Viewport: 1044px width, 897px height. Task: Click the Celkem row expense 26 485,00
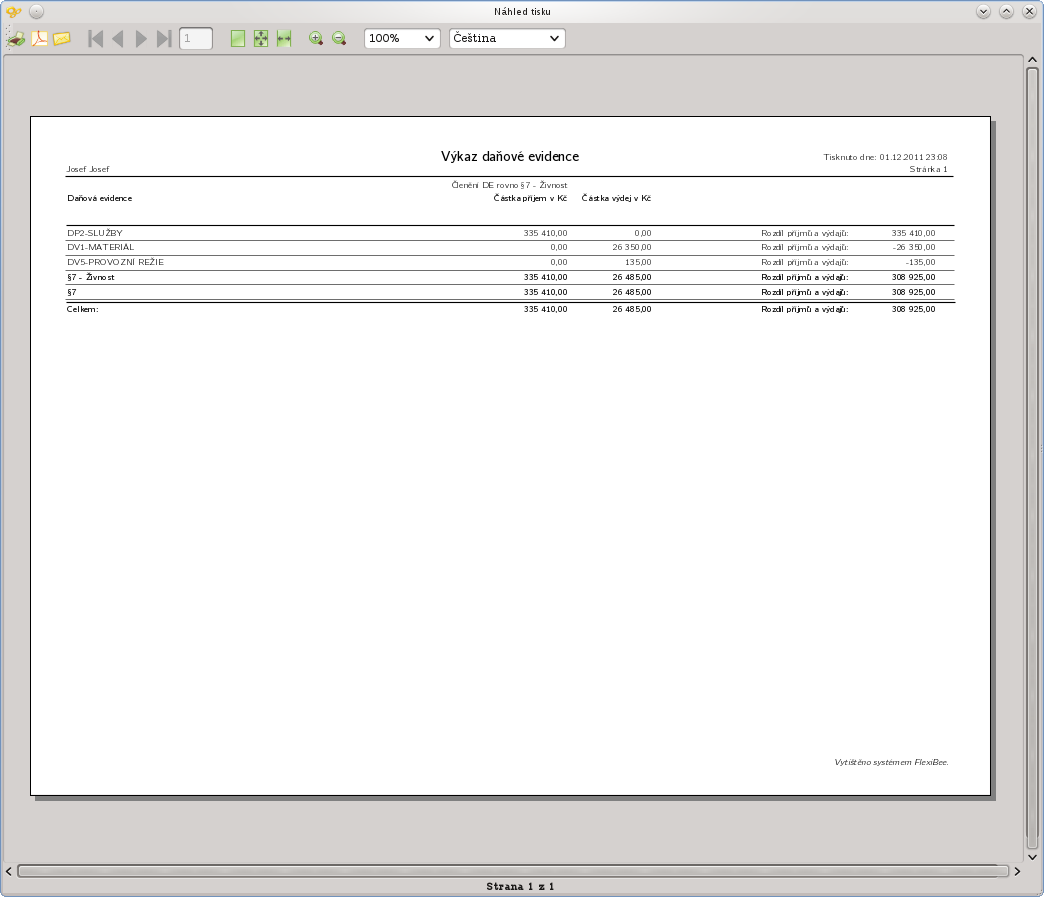[632, 309]
